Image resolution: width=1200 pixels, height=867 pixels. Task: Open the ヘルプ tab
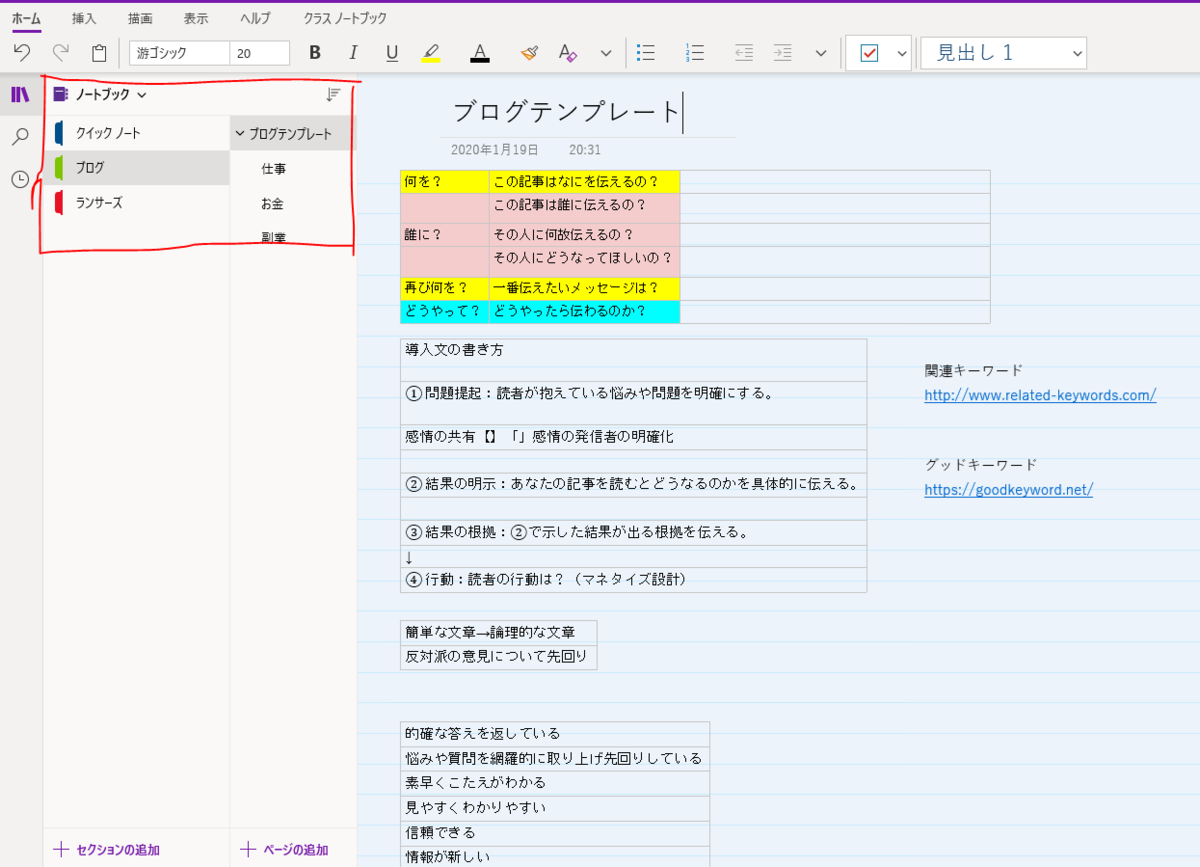255,18
